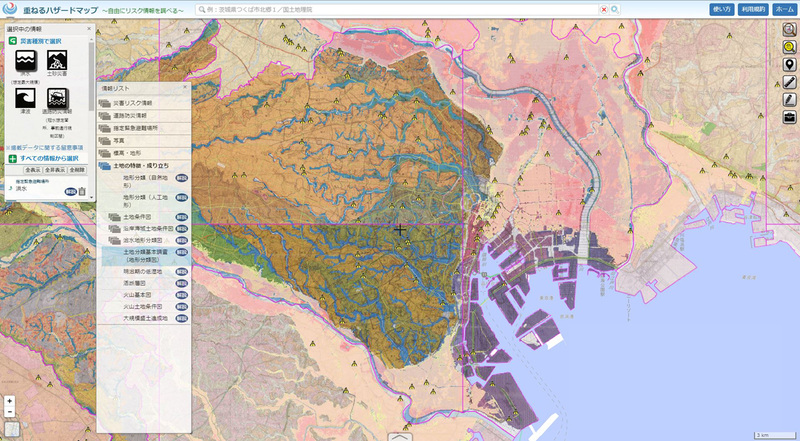The width and height of the screenshot is (800, 441).
Task: Click green plus beside すべての情報から選択
Action: point(13,159)
